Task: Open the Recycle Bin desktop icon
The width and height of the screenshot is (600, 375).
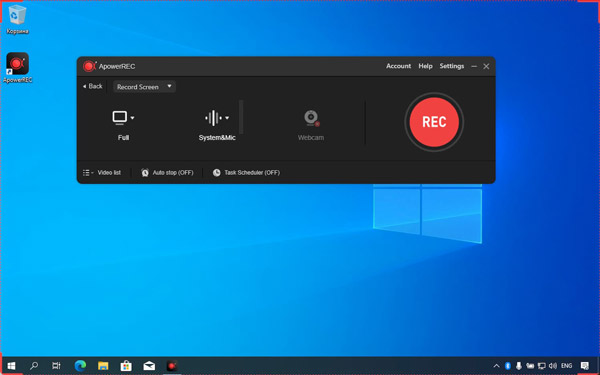Action: [x=17, y=19]
